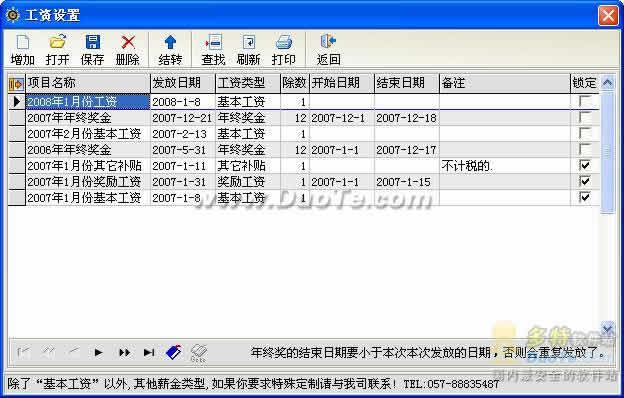Go back using the 返回 icon
Image resolution: width=624 pixels, height=398 pixels.
pos(328,41)
